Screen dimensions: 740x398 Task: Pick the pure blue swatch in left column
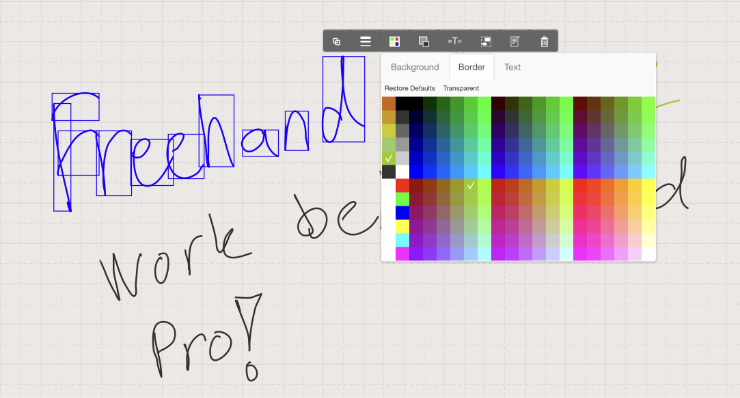pos(402,213)
